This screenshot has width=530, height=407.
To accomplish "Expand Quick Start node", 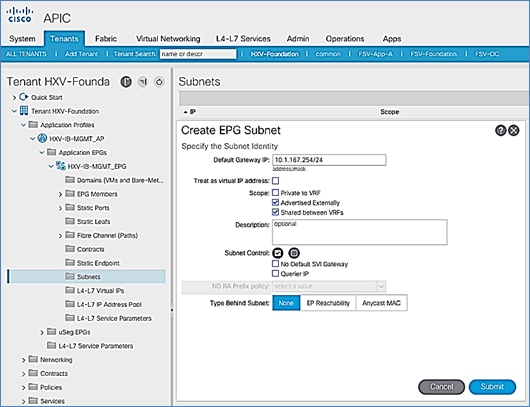I will coord(14,98).
